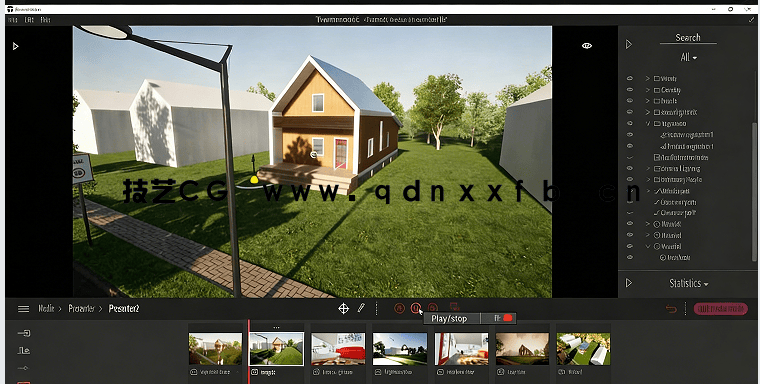Click the checkmark icon at top right
This screenshot has width=760, height=384.
[x=752, y=20]
